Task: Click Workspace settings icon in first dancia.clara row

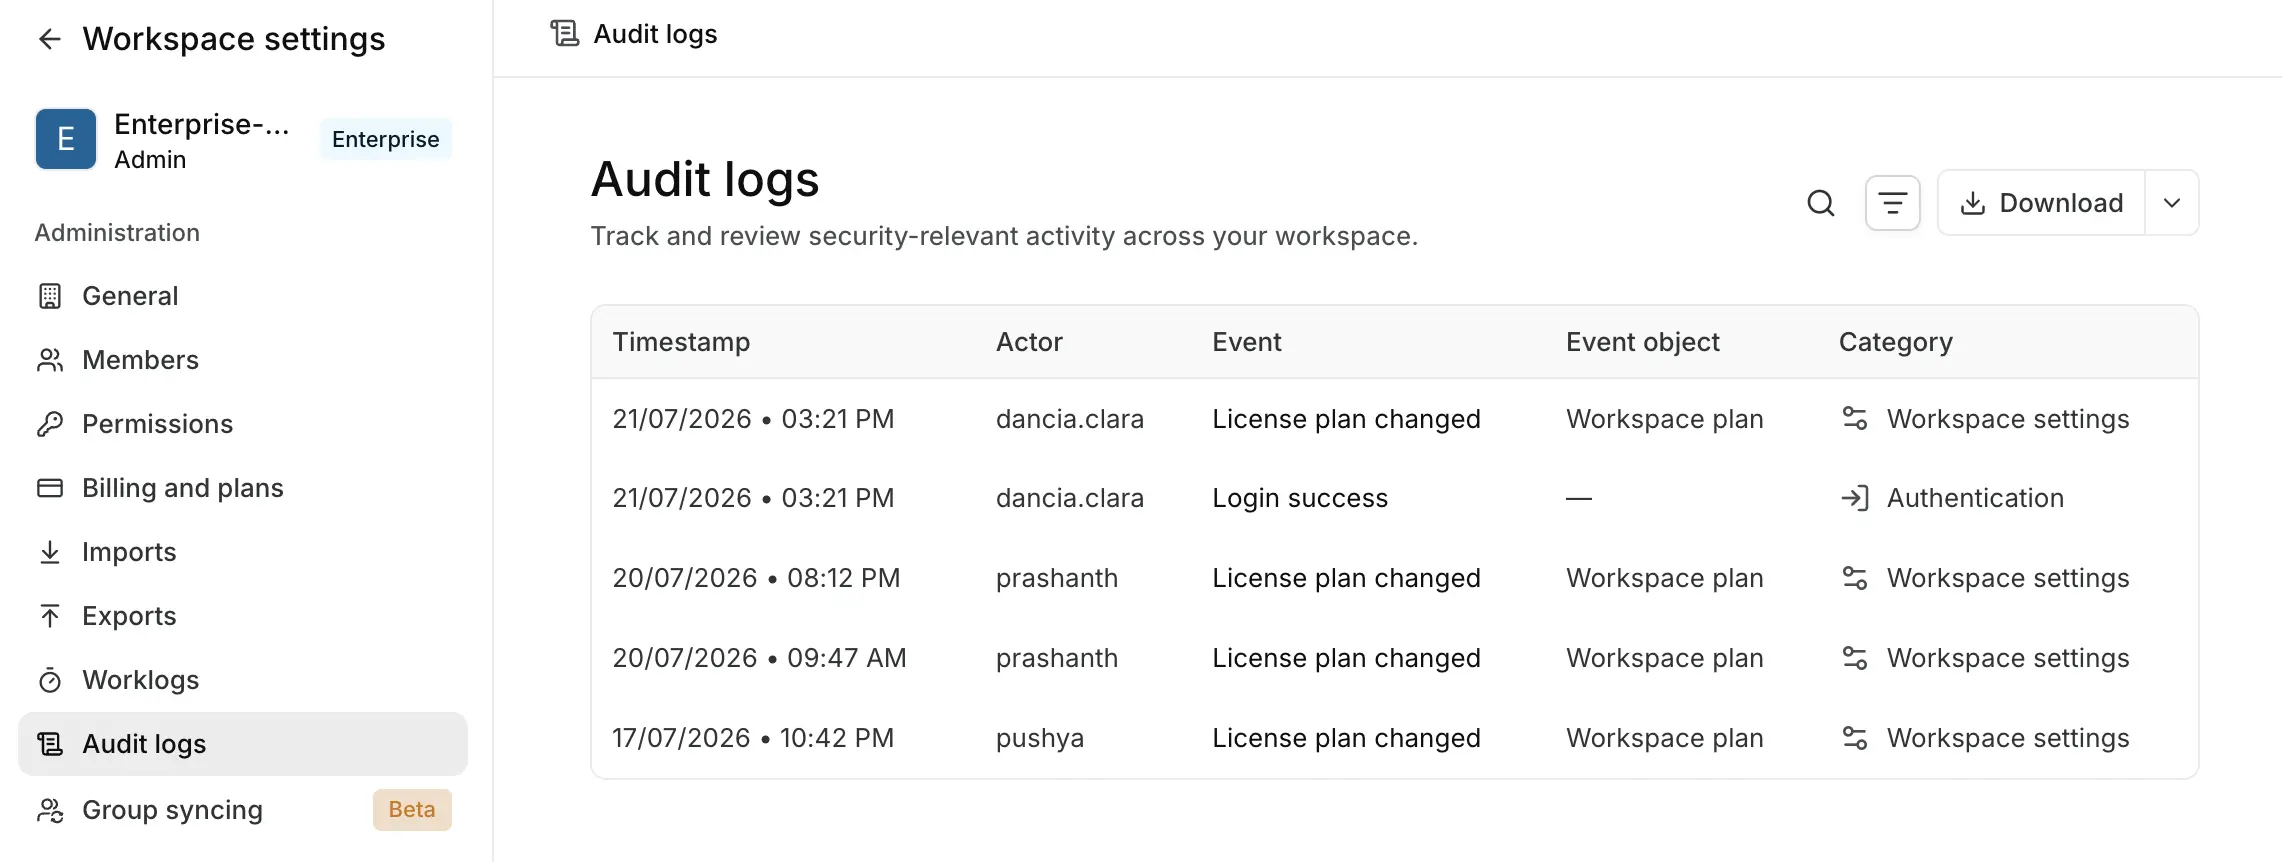Action: click(x=1855, y=419)
